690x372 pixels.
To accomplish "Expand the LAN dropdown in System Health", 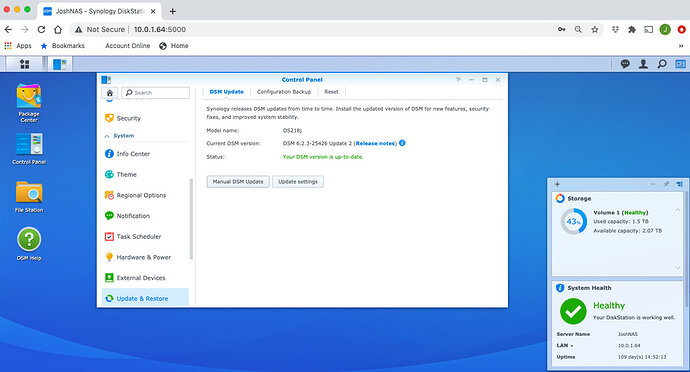I will (565, 346).
